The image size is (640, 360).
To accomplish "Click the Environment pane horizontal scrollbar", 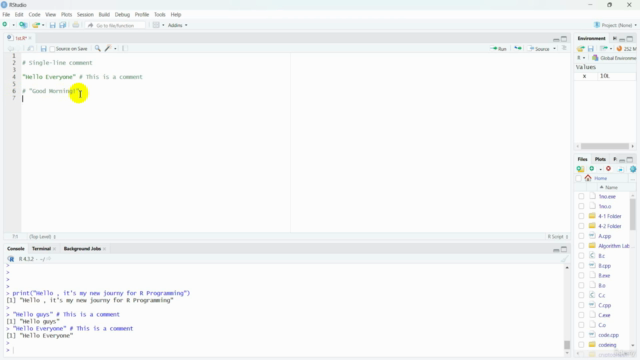I will (x=605, y=146).
